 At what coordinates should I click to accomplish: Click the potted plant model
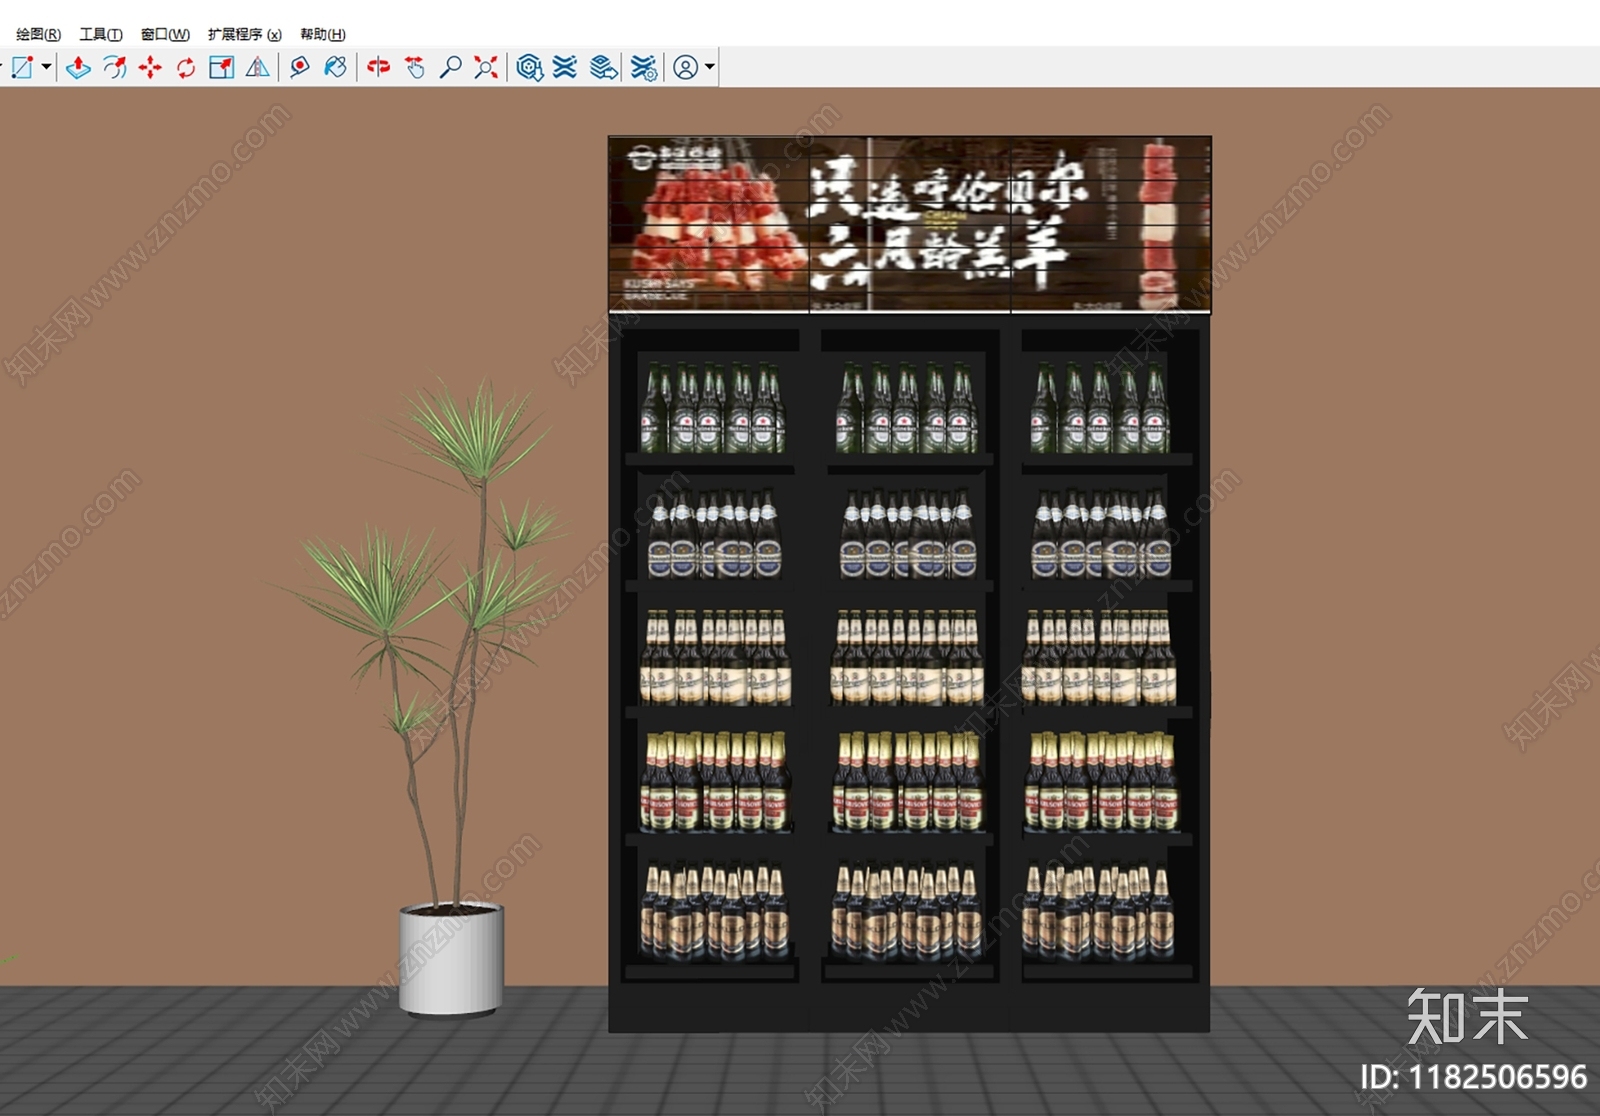pyautogui.click(x=428, y=697)
